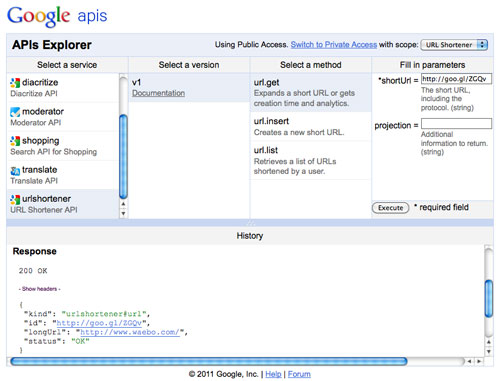Open the v1 Documentation link

click(x=158, y=93)
